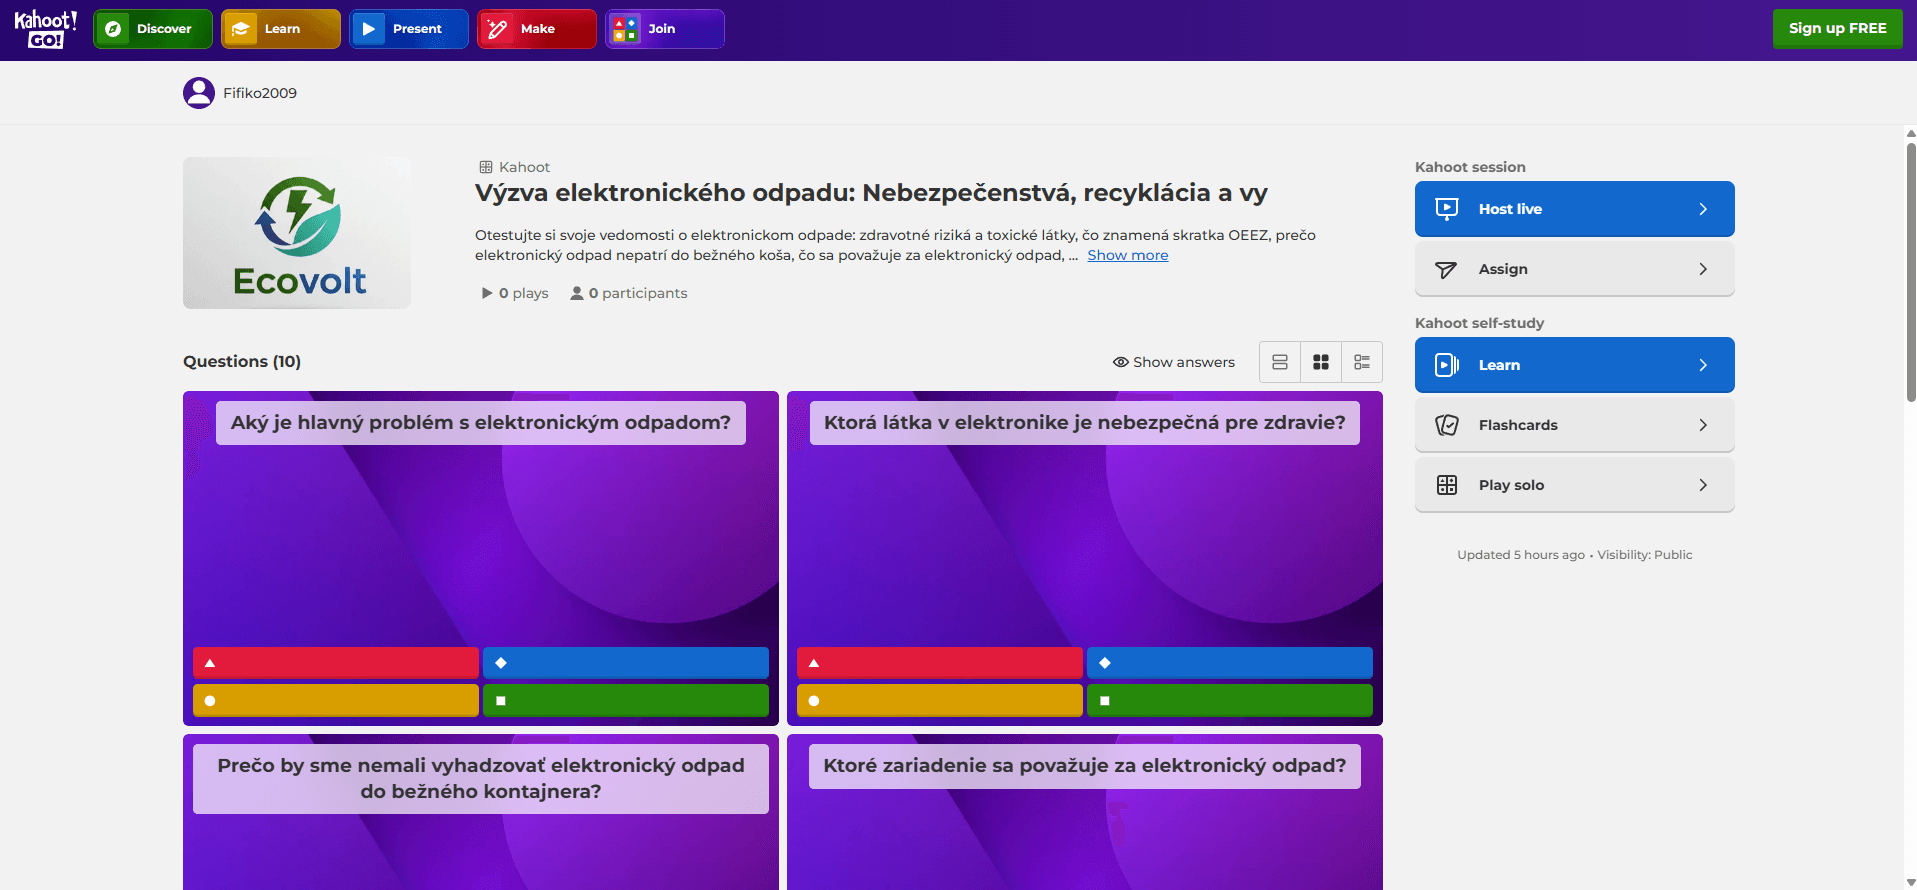Click blue diamond answer of first question
The width and height of the screenshot is (1917, 890).
tap(626, 663)
